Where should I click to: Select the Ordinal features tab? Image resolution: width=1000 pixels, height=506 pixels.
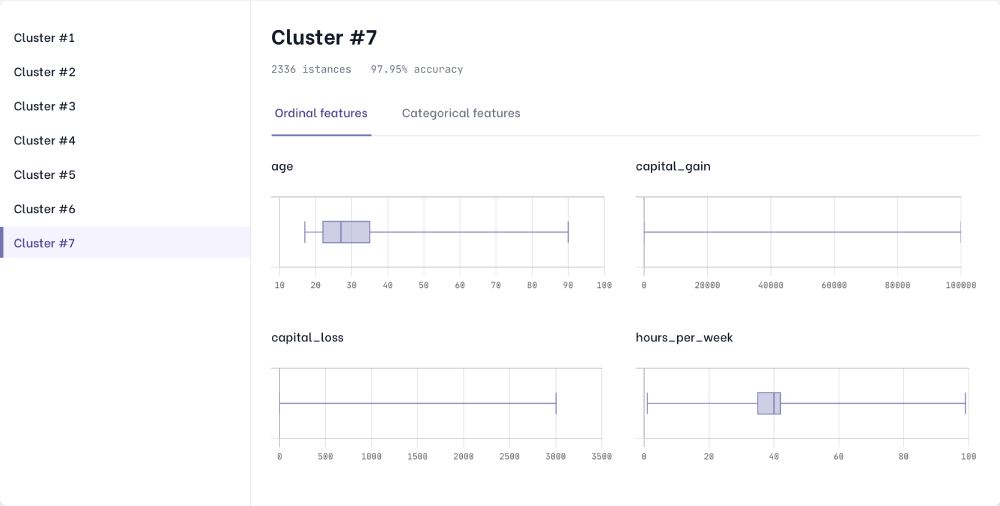[321, 114]
